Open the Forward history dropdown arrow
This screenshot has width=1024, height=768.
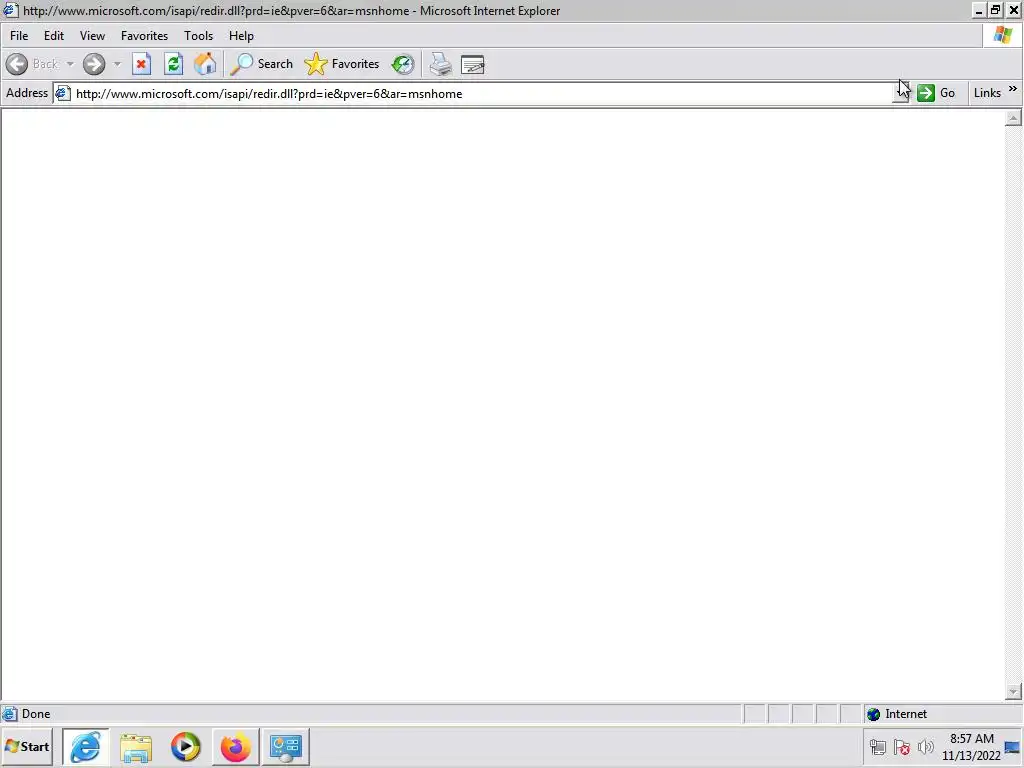click(117, 64)
